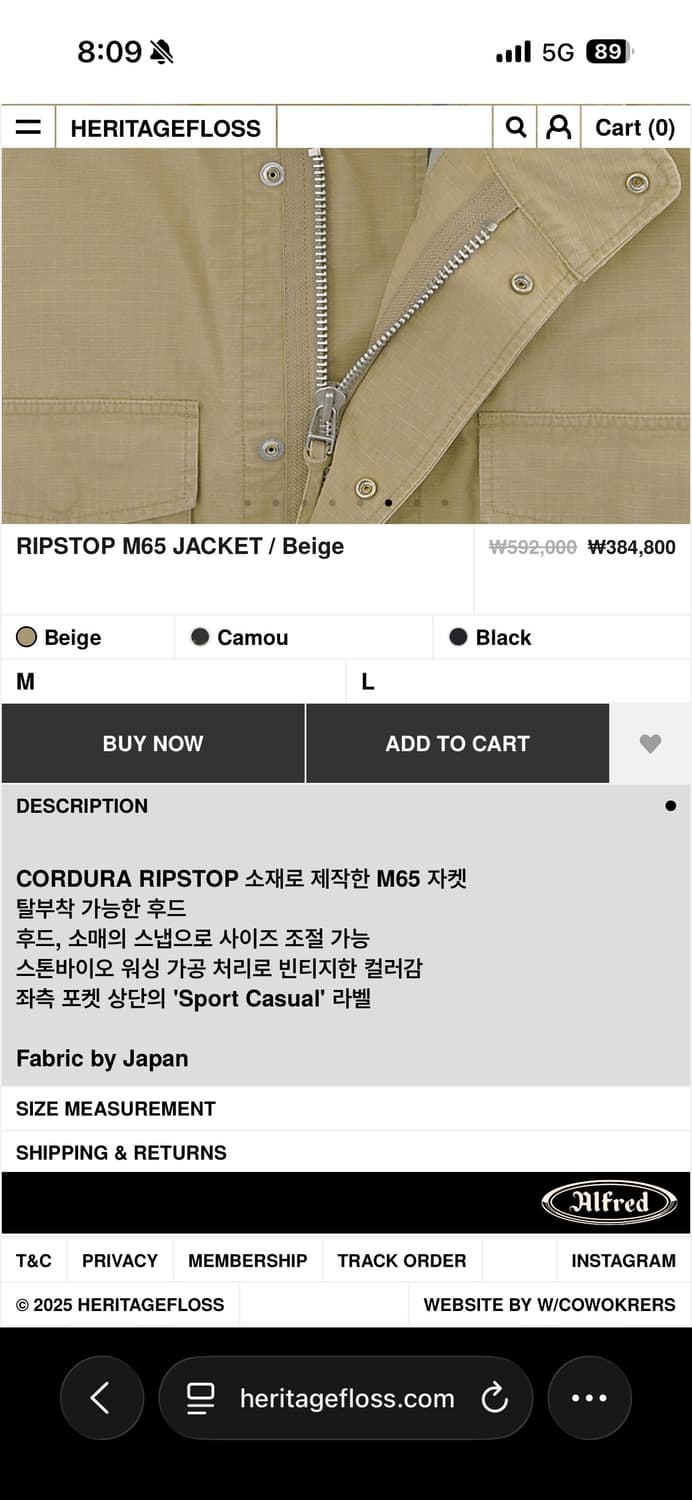
Task: Click the BUY NOW button
Action: [152, 743]
